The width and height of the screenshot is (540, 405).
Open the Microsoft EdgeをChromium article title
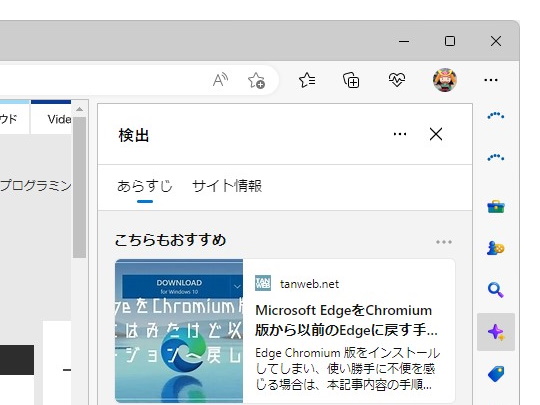pyautogui.click(x=346, y=320)
